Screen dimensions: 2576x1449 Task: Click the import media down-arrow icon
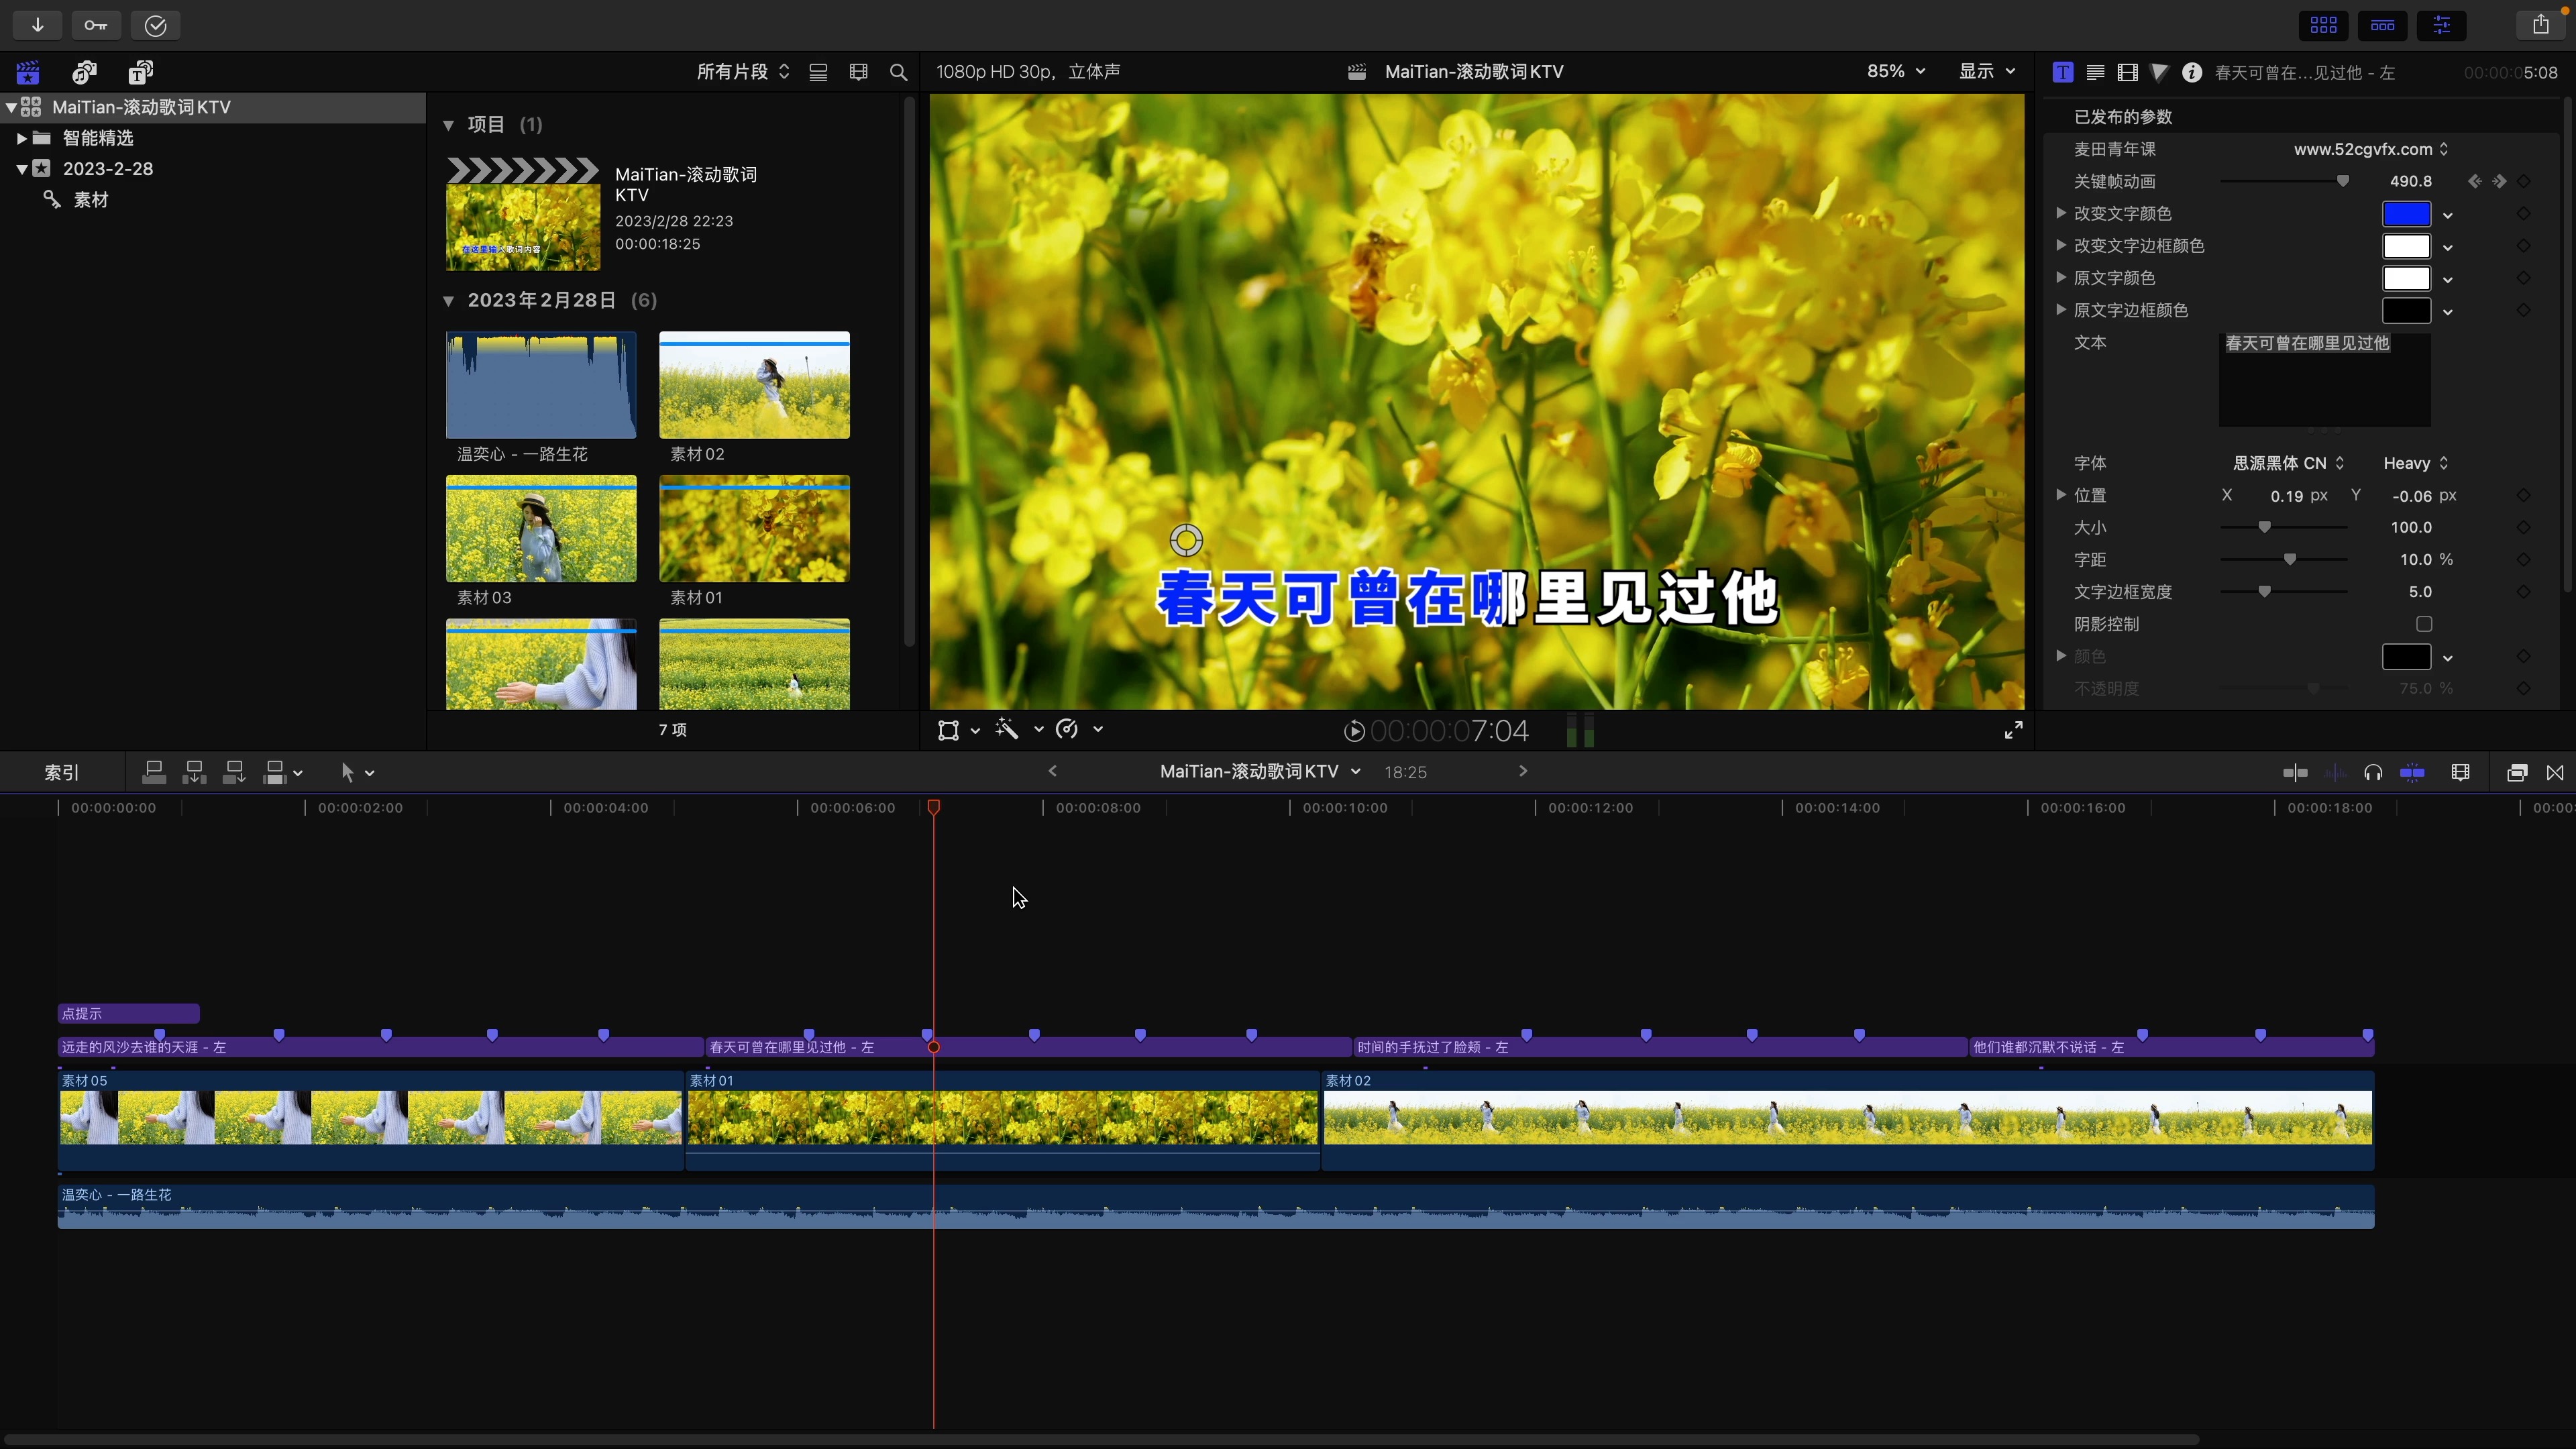click(37, 25)
